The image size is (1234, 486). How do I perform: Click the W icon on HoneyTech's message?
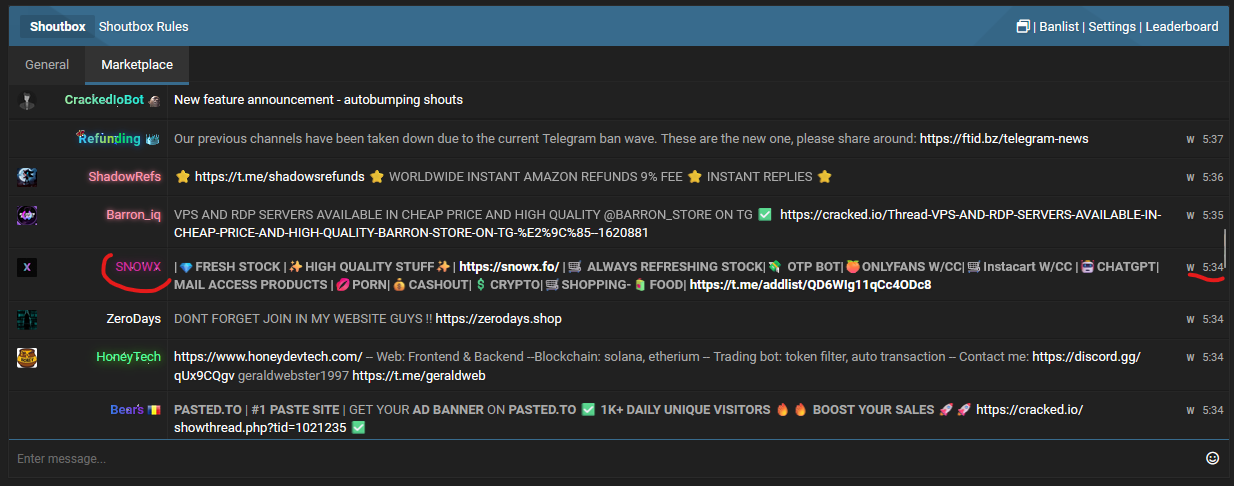(x=1191, y=357)
